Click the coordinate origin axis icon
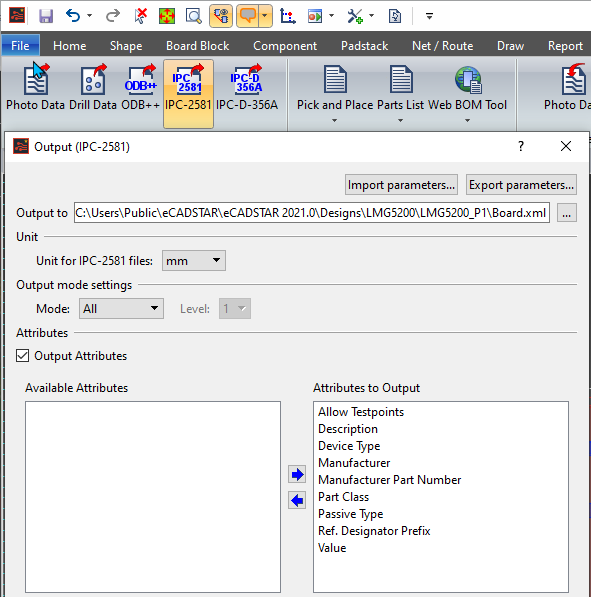 288,16
